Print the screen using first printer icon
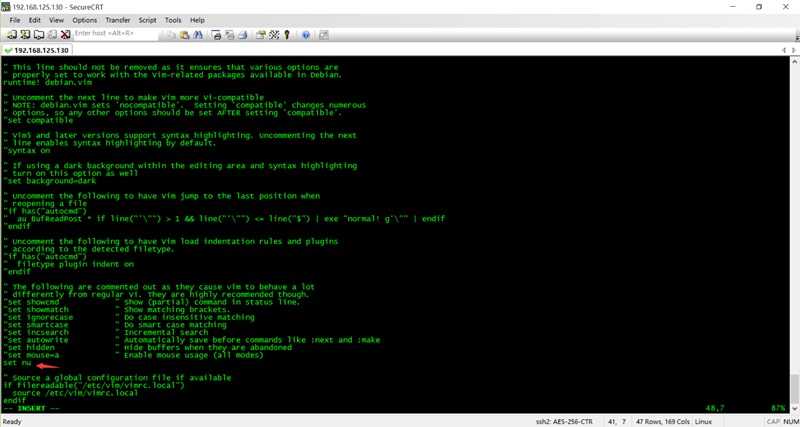 tap(217, 35)
